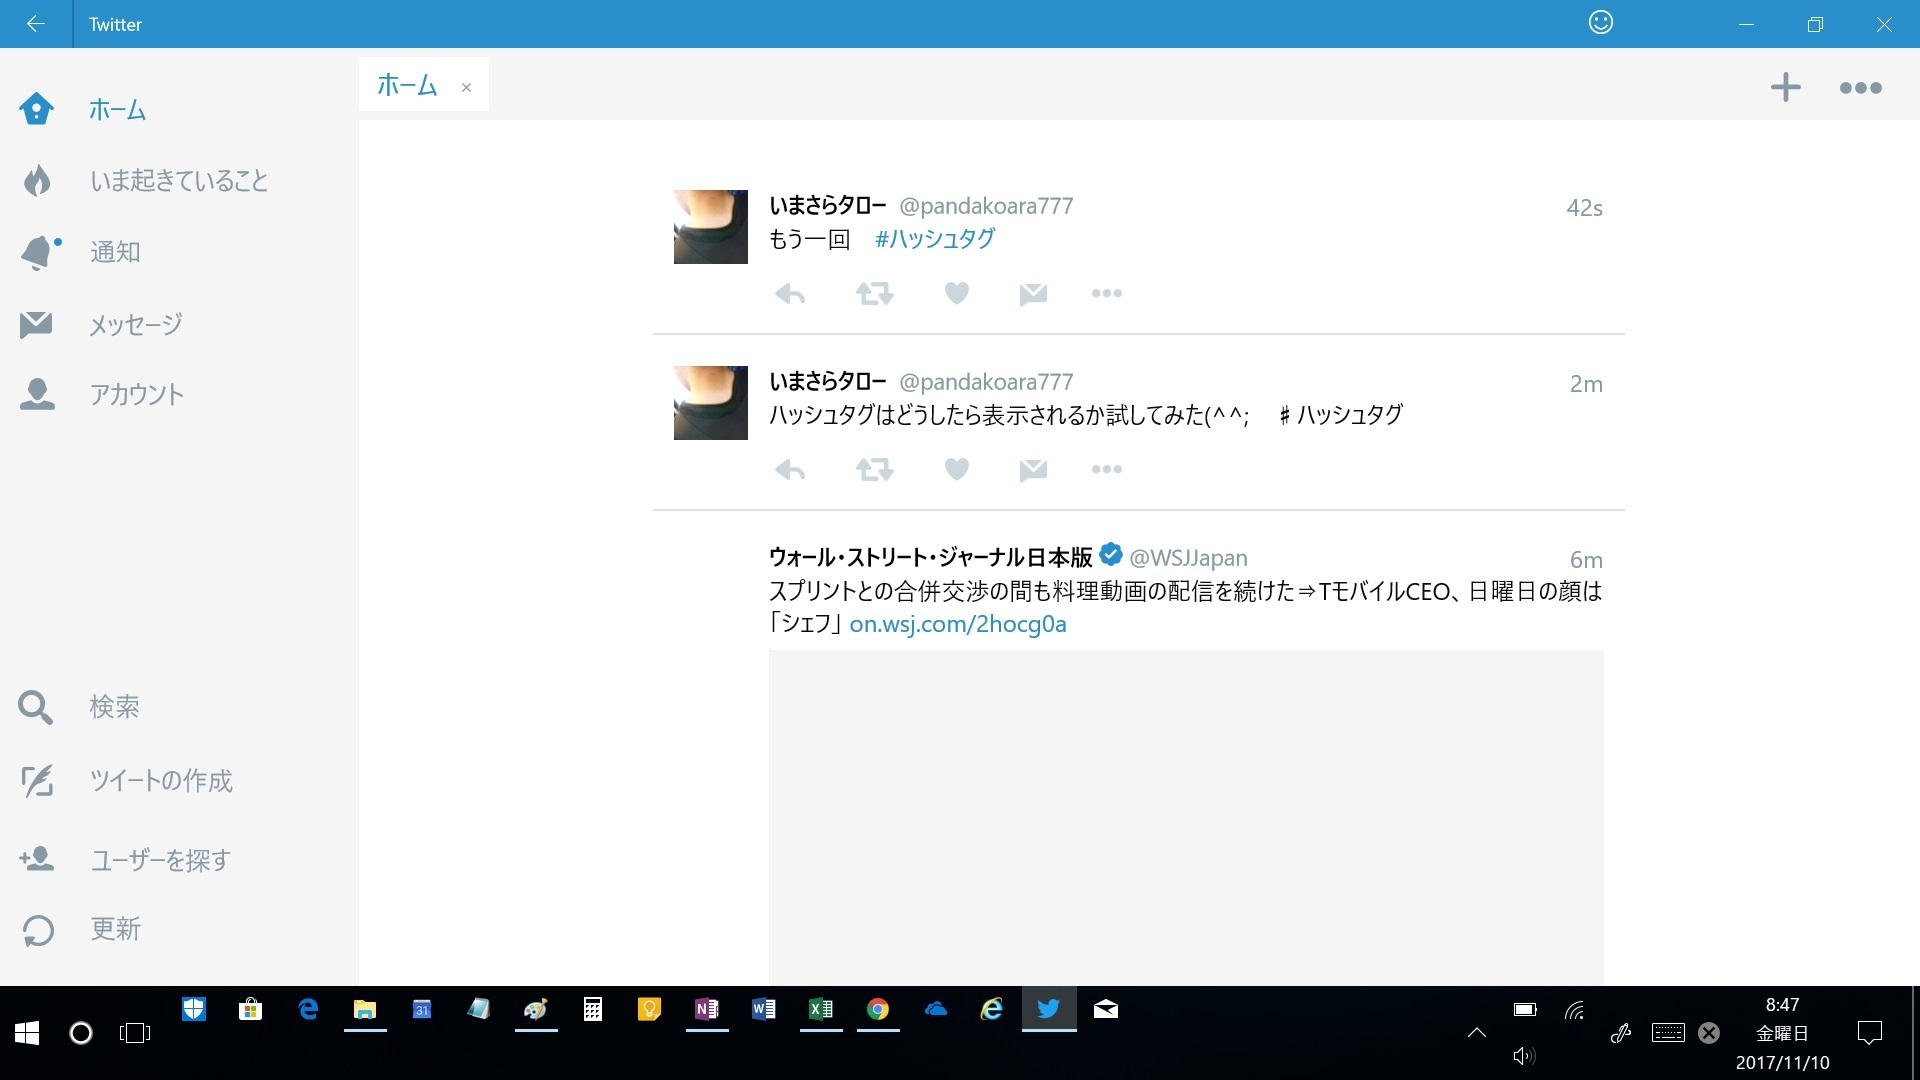Click the person account icon
This screenshot has height=1080, width=1920.
pyautogui.click(x=37, y=394)
